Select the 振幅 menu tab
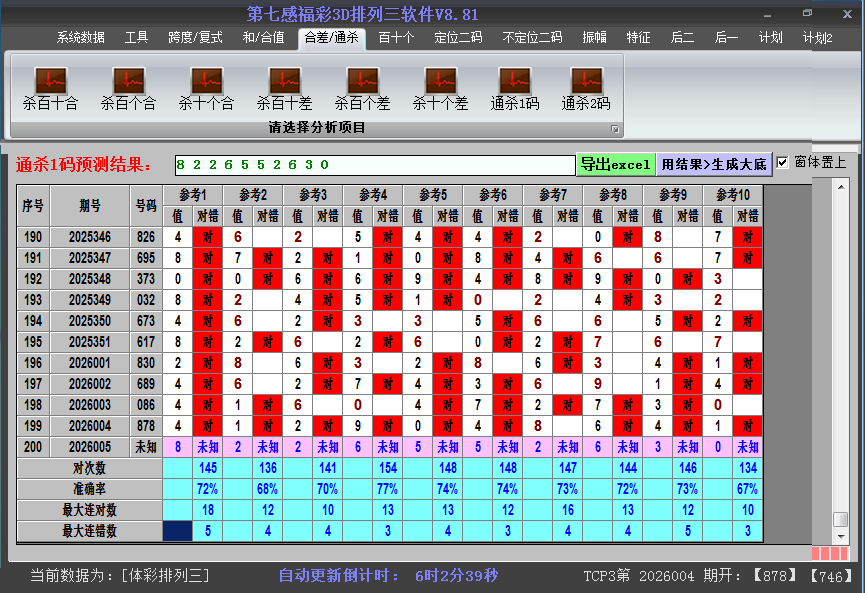This screenshot has width=865, height=593. tap(595, 38)
